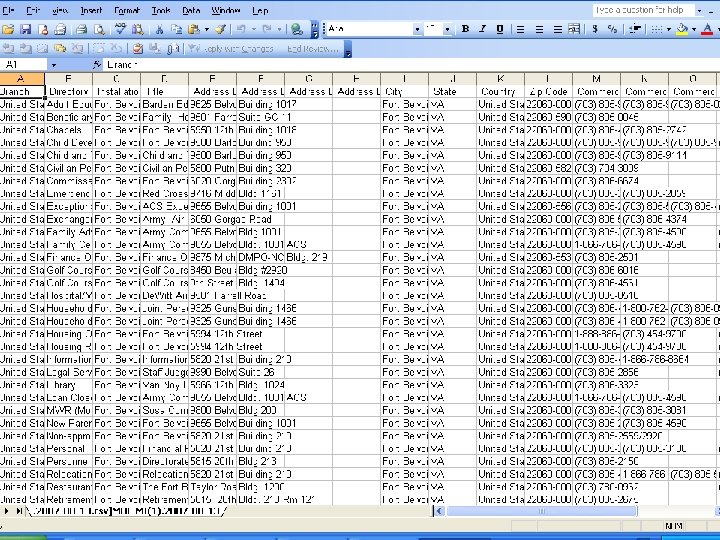Viewport: 720px width, 540px height.
Task: Click the formula bar text field
Action: 411,65
